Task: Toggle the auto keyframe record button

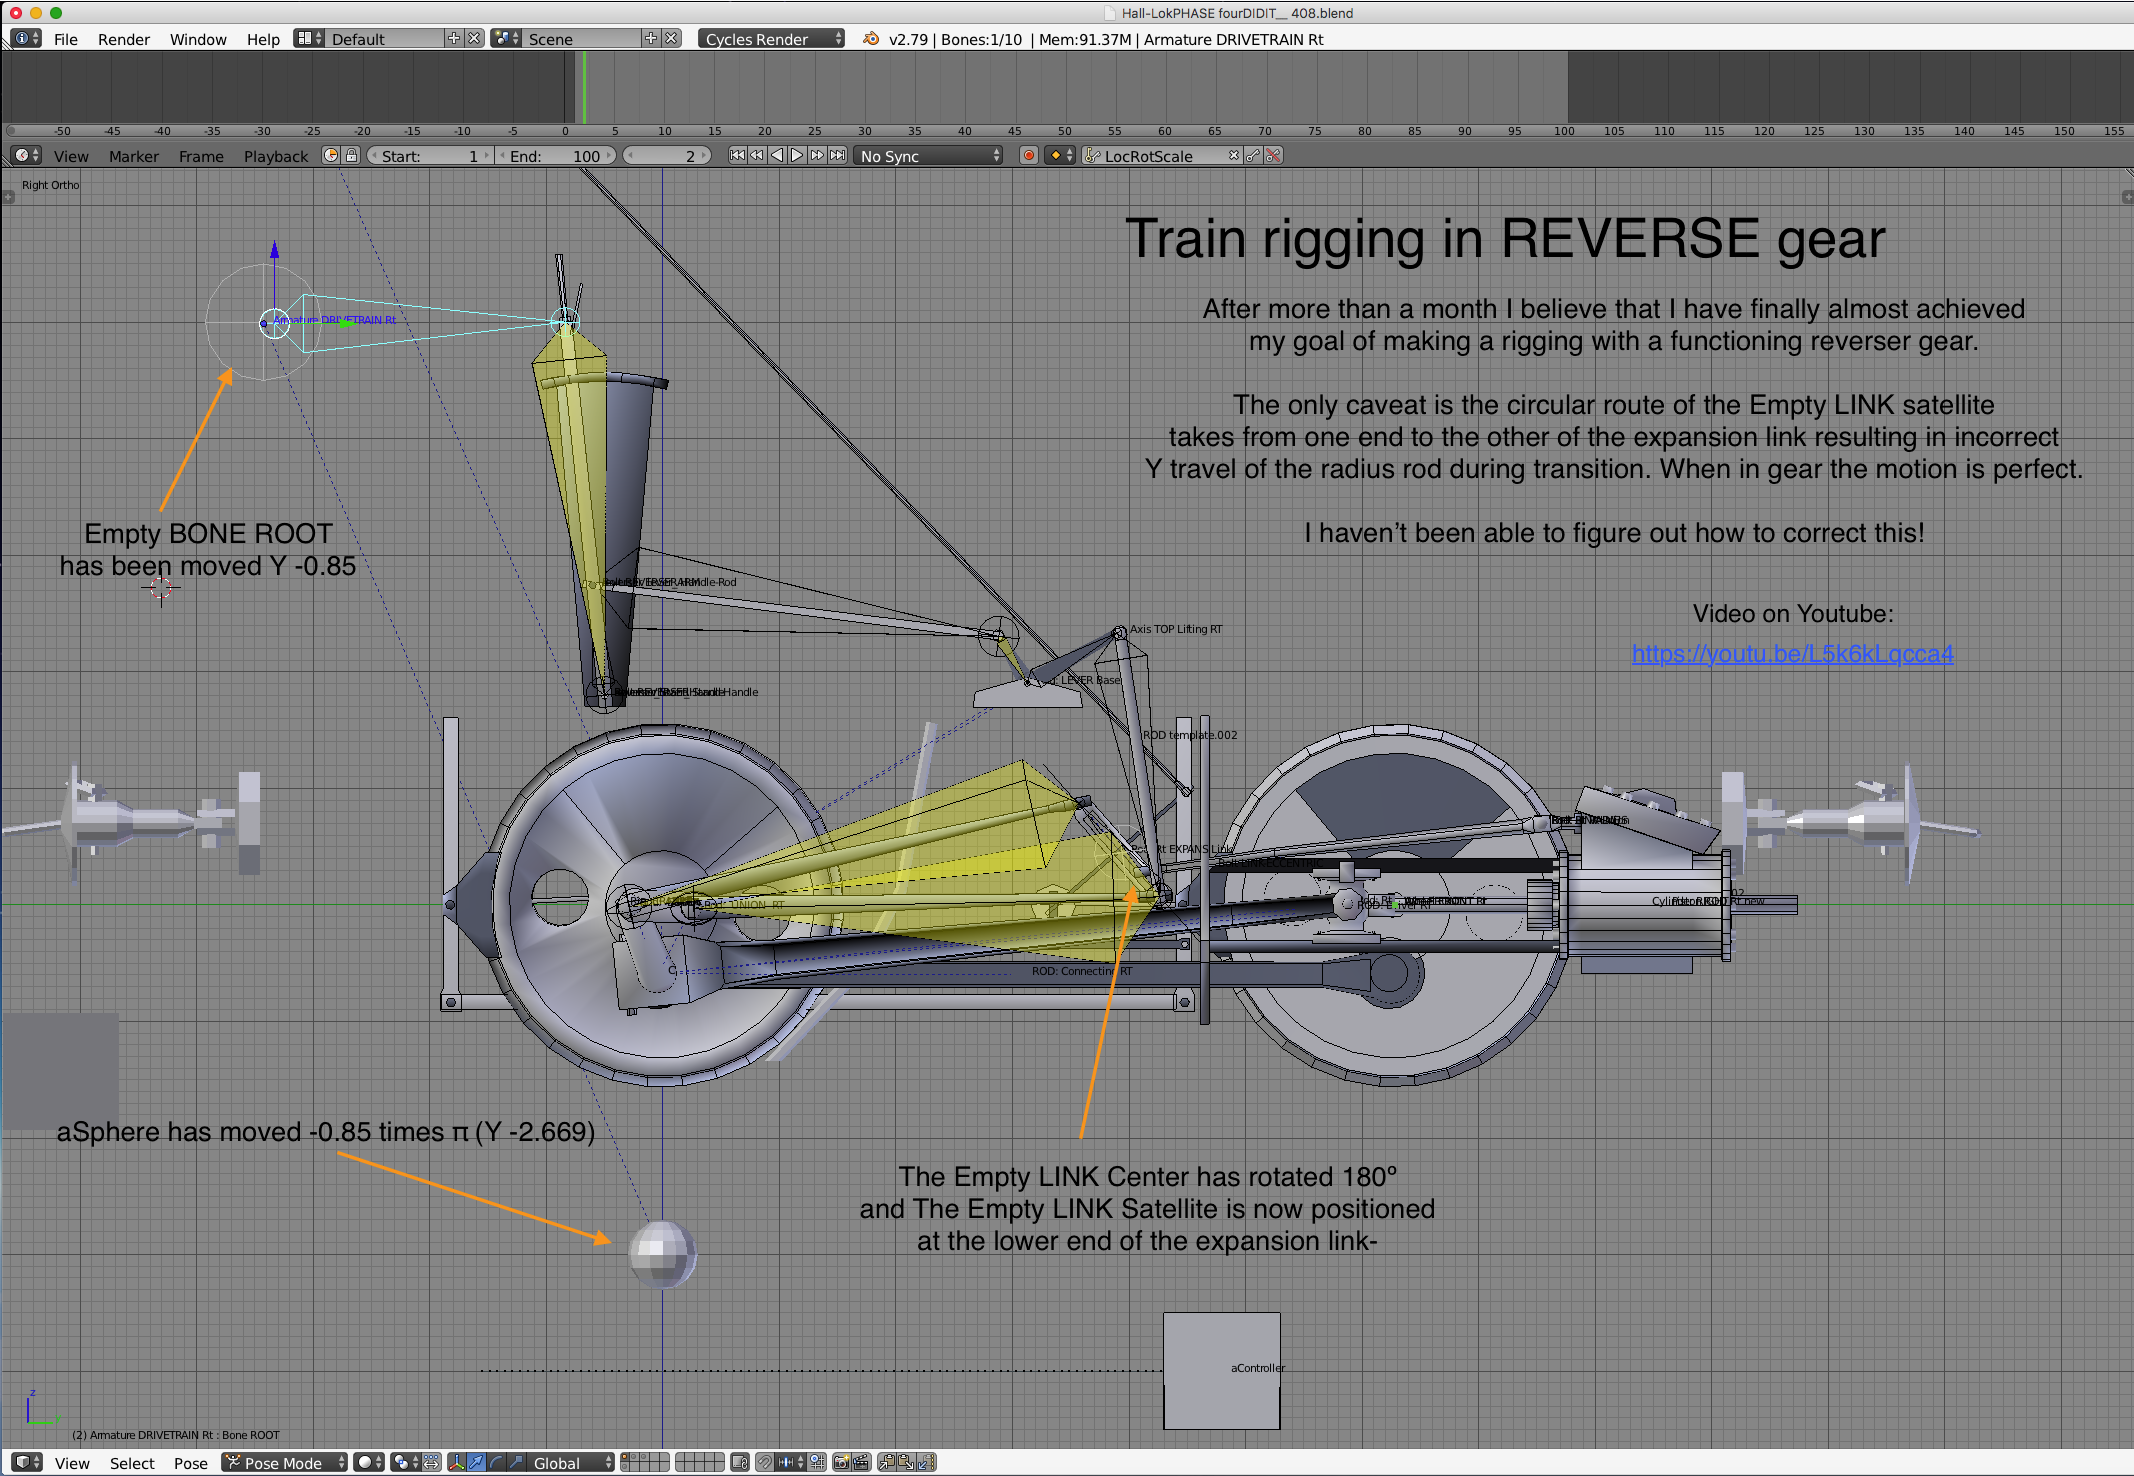Action: click(x=1028, y=156)
